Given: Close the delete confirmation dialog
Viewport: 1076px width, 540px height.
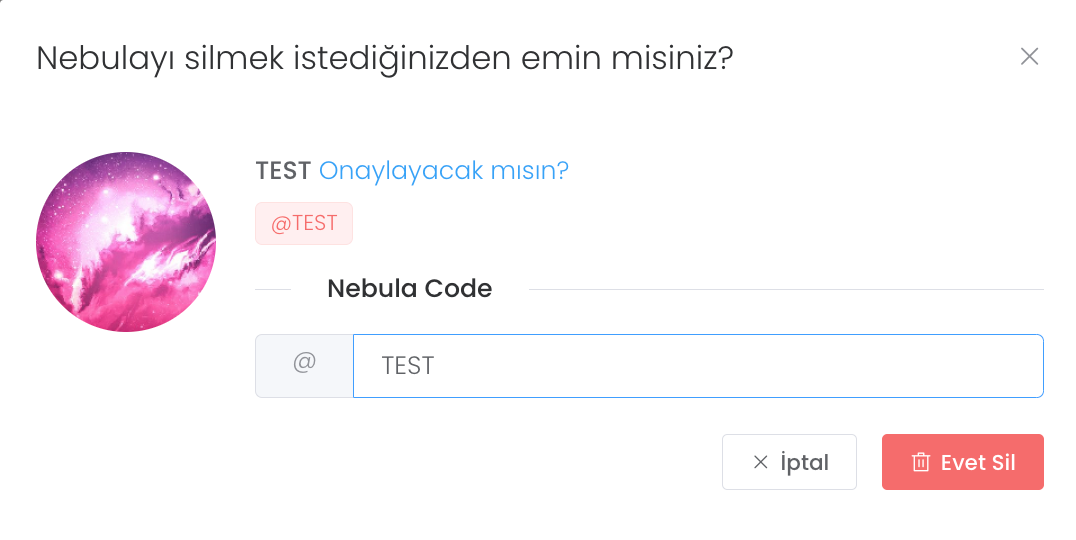Looking at the screenshot, I should (x=1029, y=57).
